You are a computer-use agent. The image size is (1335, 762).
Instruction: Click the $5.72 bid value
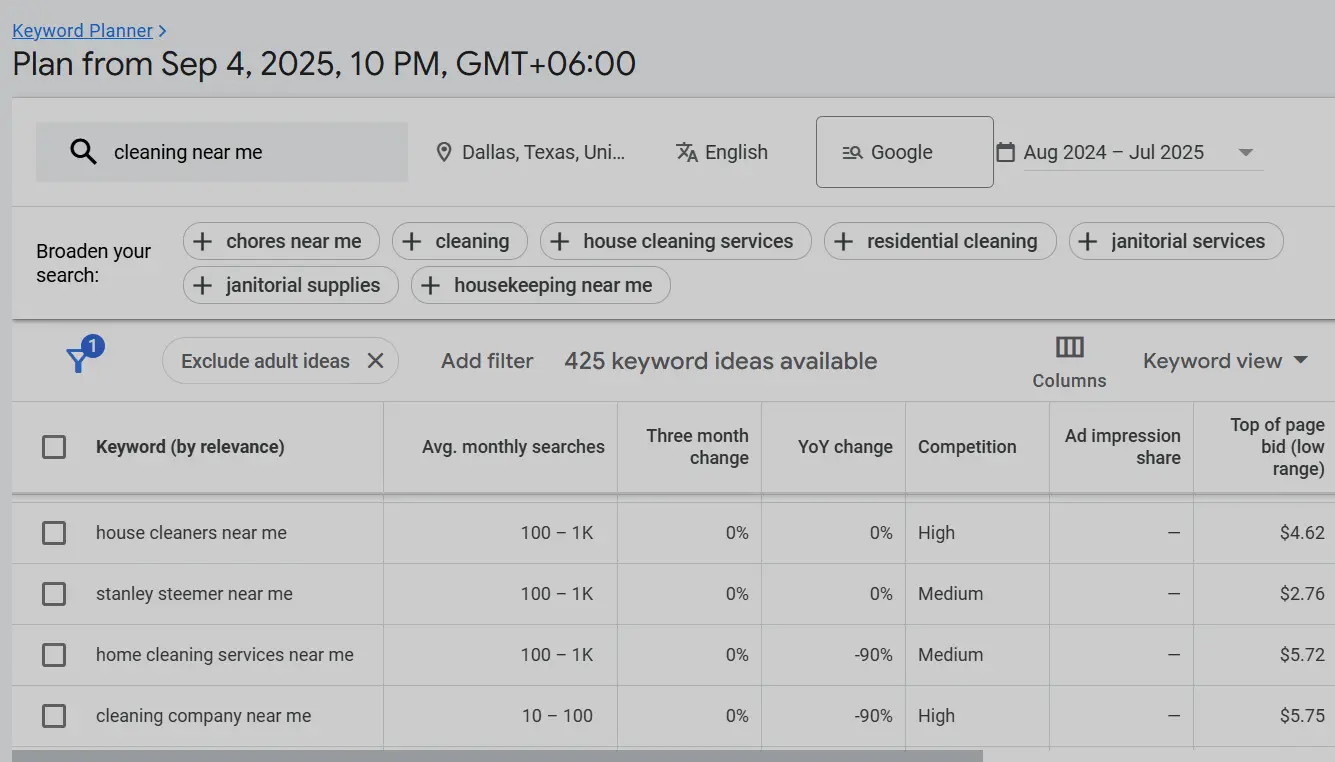1302,655
